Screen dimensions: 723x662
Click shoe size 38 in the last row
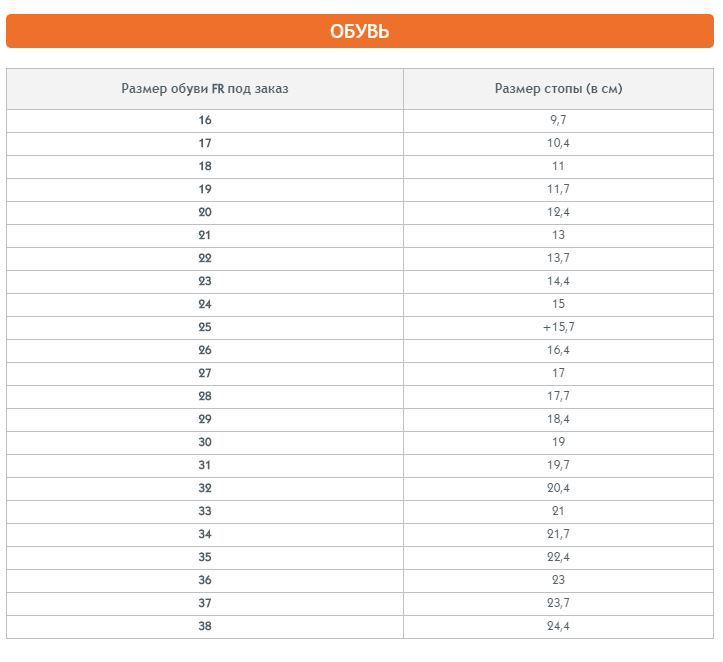click(x=205, y=626)
